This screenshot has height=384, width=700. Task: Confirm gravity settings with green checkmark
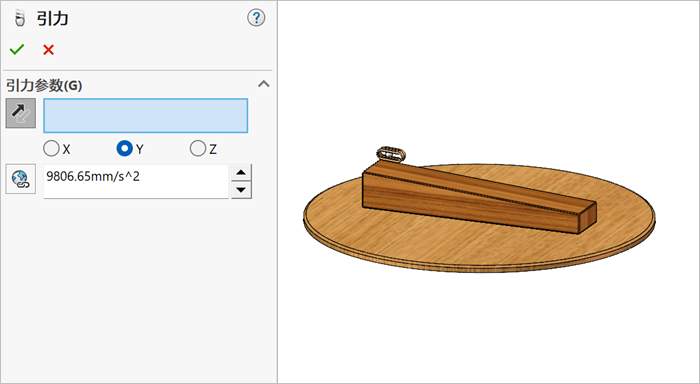(17, 50)
